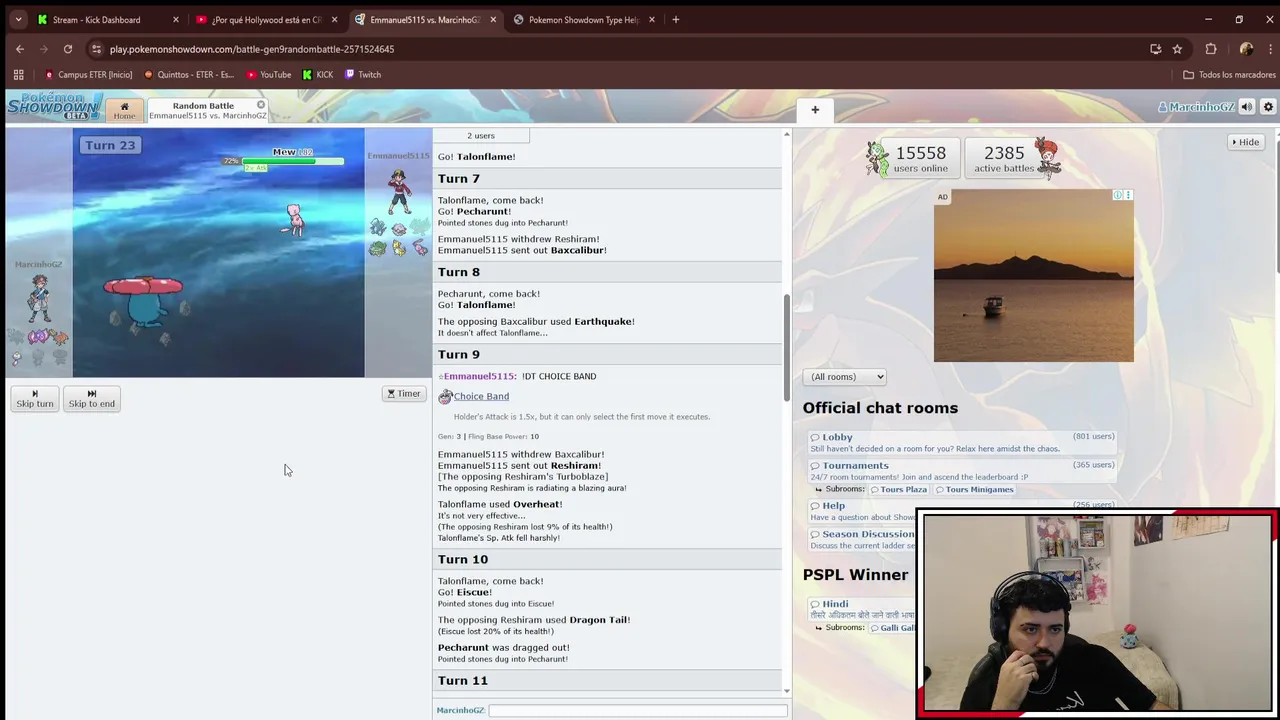
Task: Open the Campus ETER bookmark
Action: [88, 75]
